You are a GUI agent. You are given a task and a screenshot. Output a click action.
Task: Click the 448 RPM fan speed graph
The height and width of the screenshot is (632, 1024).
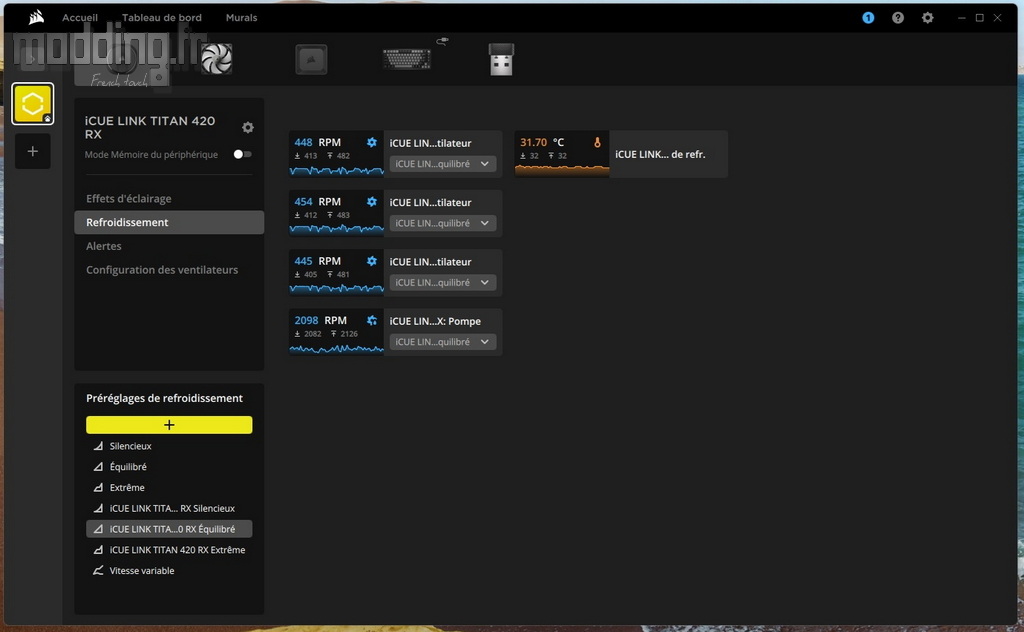click(336, 170)
